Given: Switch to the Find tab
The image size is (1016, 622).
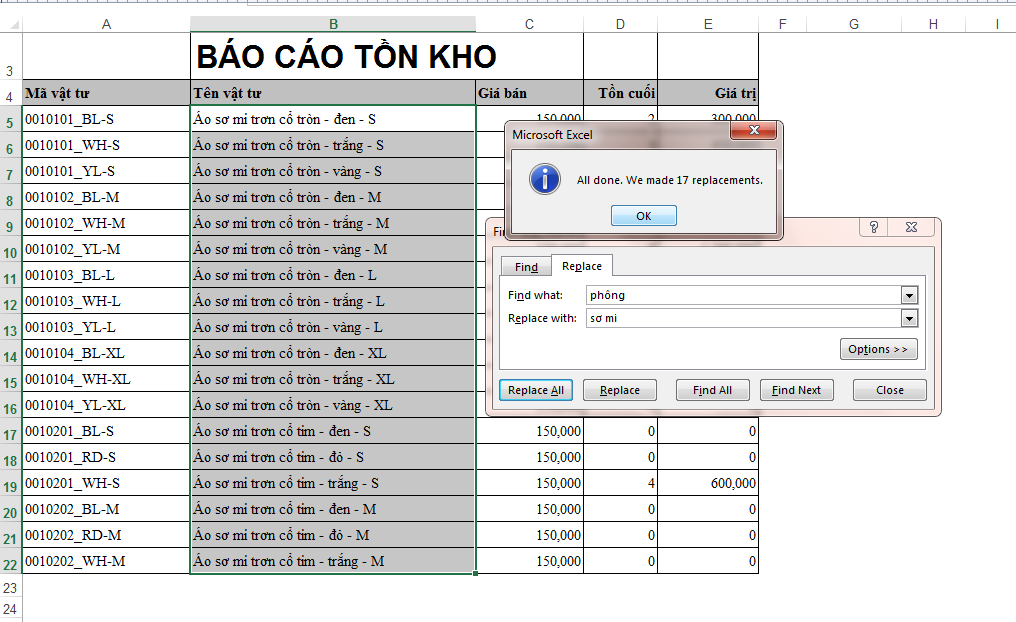Looking at the screenshot, I should pos(526,266).
